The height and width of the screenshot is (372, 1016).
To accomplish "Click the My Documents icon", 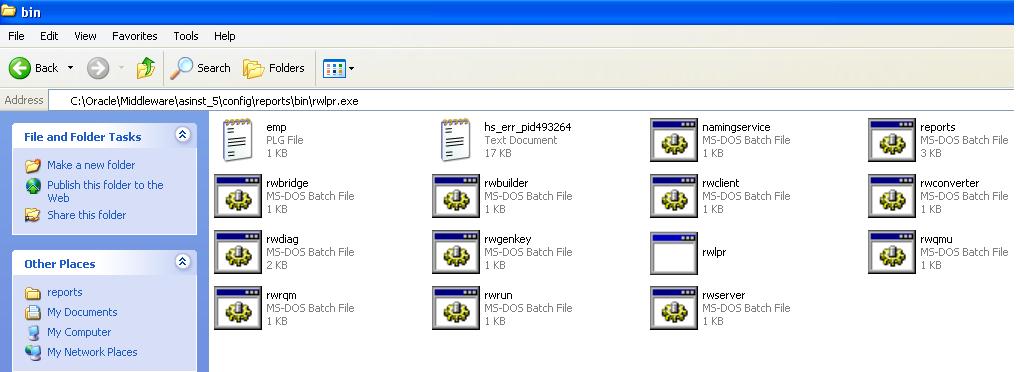I will click(33, 312).
